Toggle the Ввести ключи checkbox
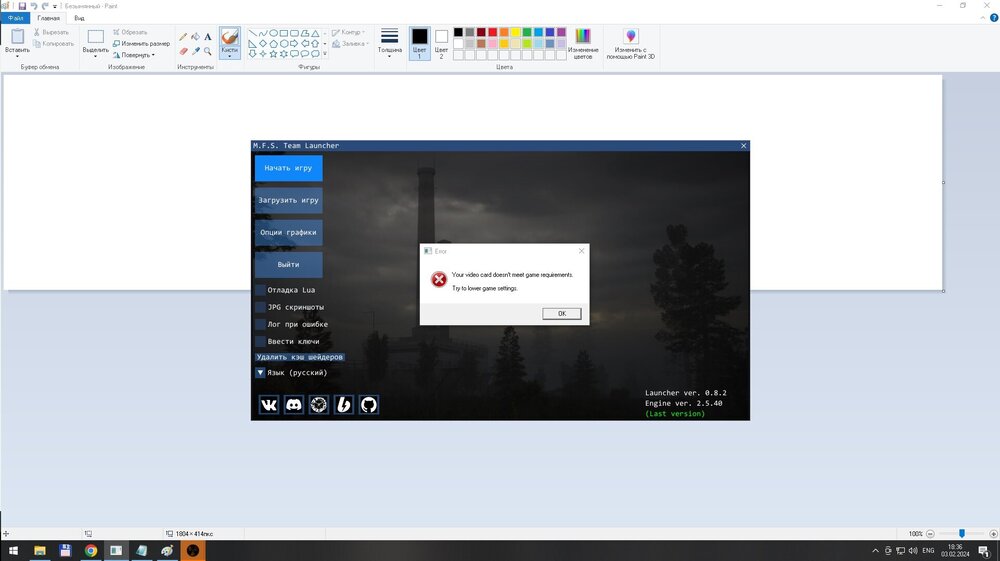 (x=260, y=342)
